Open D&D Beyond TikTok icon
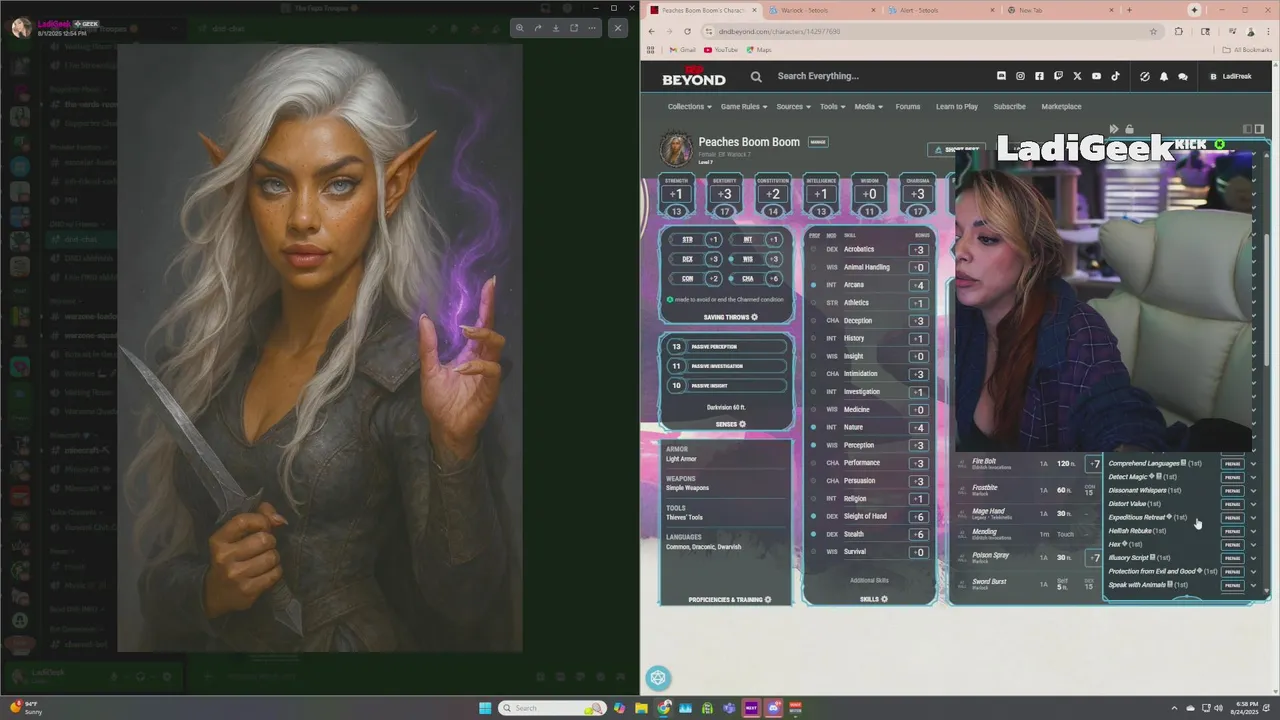 tap(1115, 76)
